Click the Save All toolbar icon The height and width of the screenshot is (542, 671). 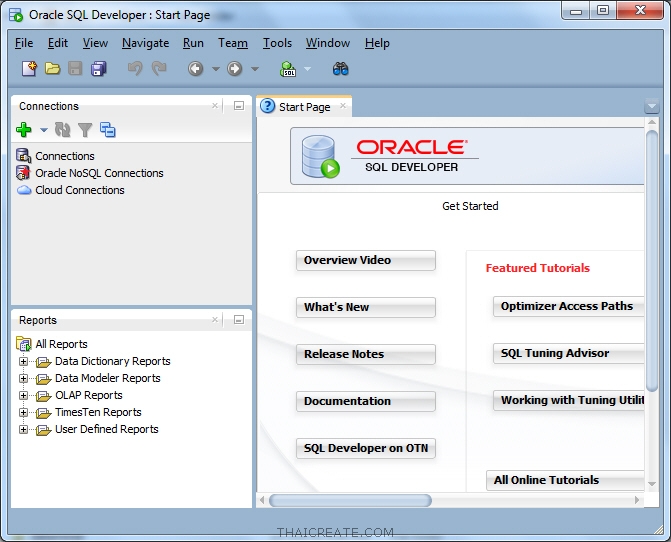(x=98, y=69)
